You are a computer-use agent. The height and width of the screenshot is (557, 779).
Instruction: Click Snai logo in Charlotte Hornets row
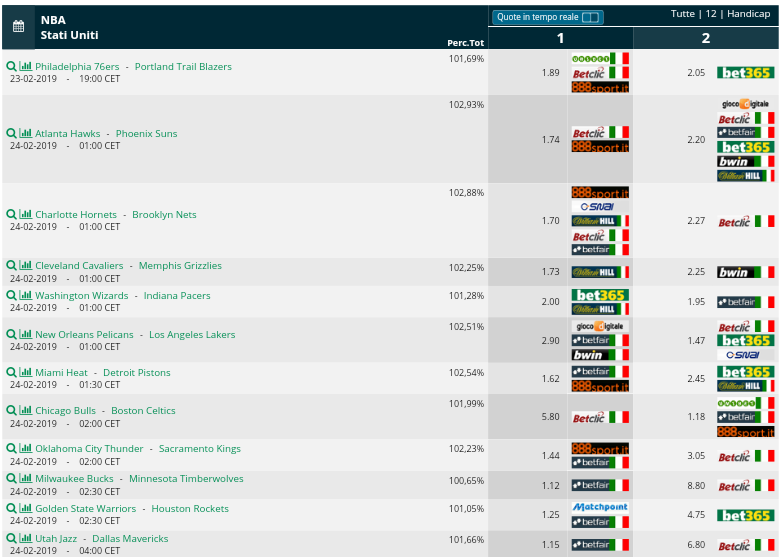point(600,207)
